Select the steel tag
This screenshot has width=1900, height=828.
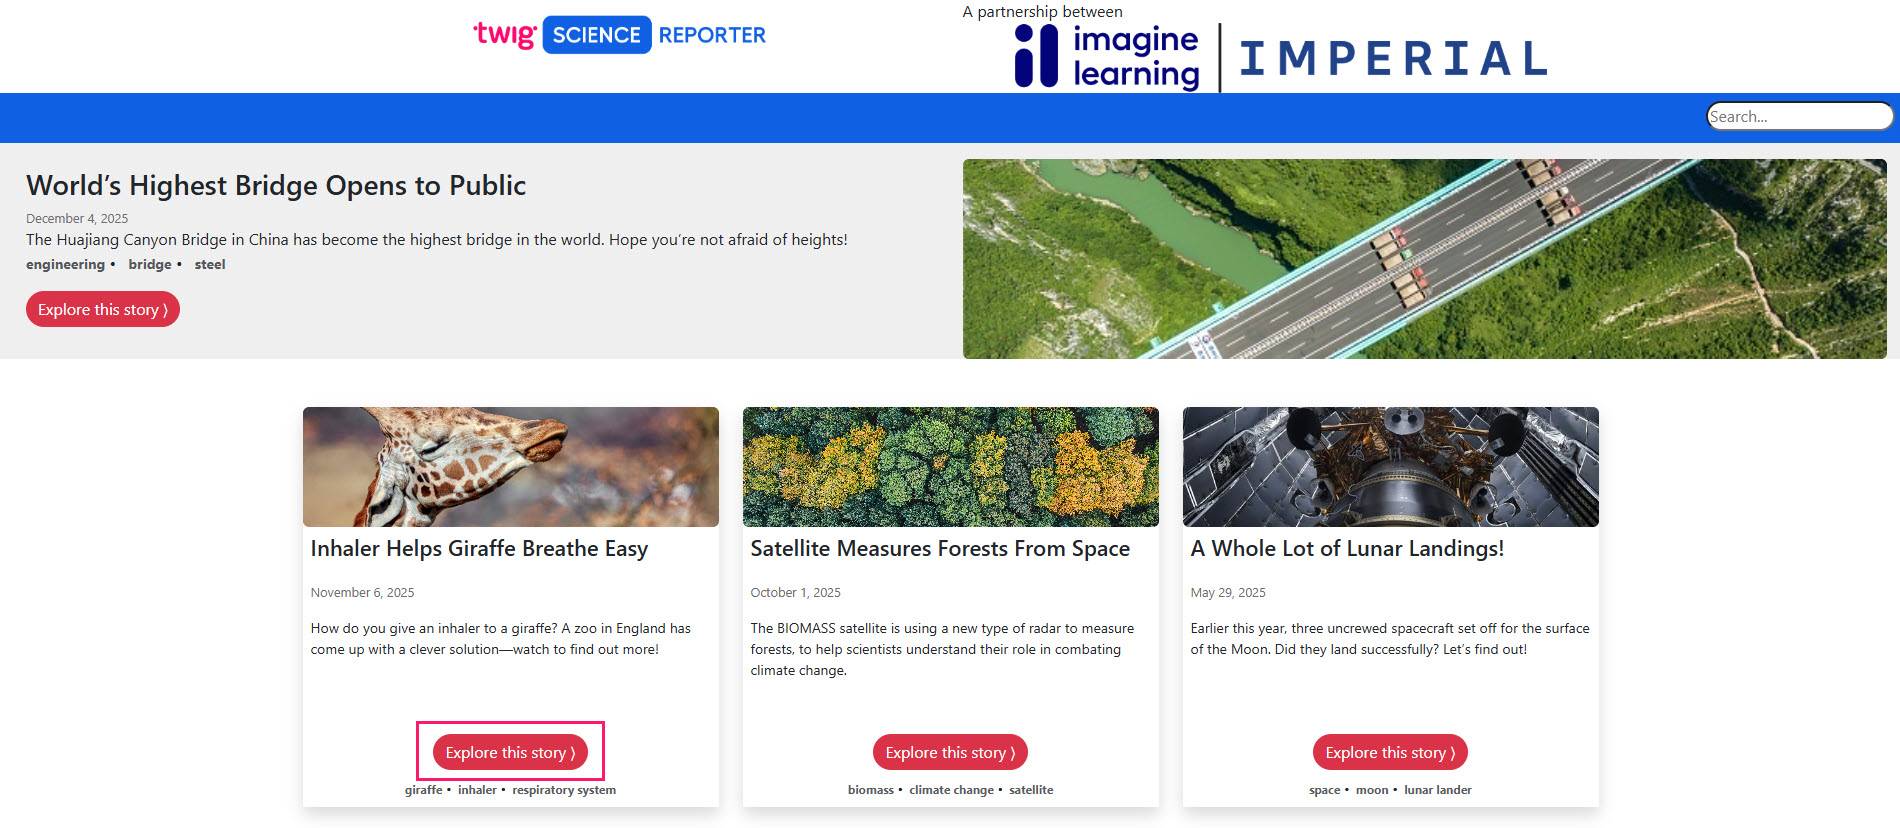[x=210, y=265]
